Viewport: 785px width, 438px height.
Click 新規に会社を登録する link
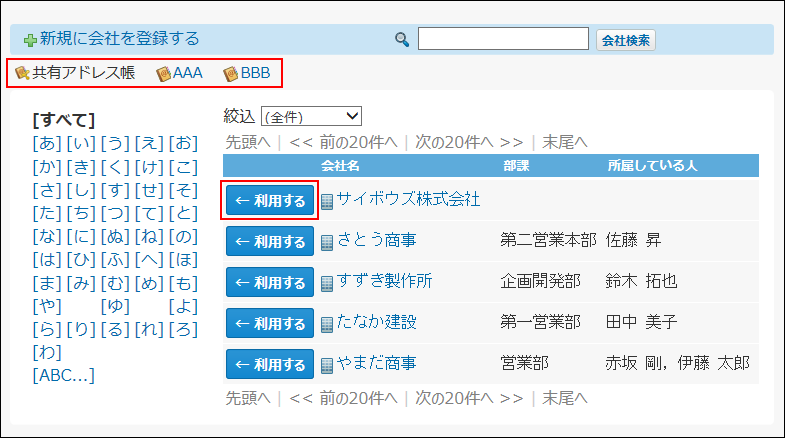tap(120, 39)
